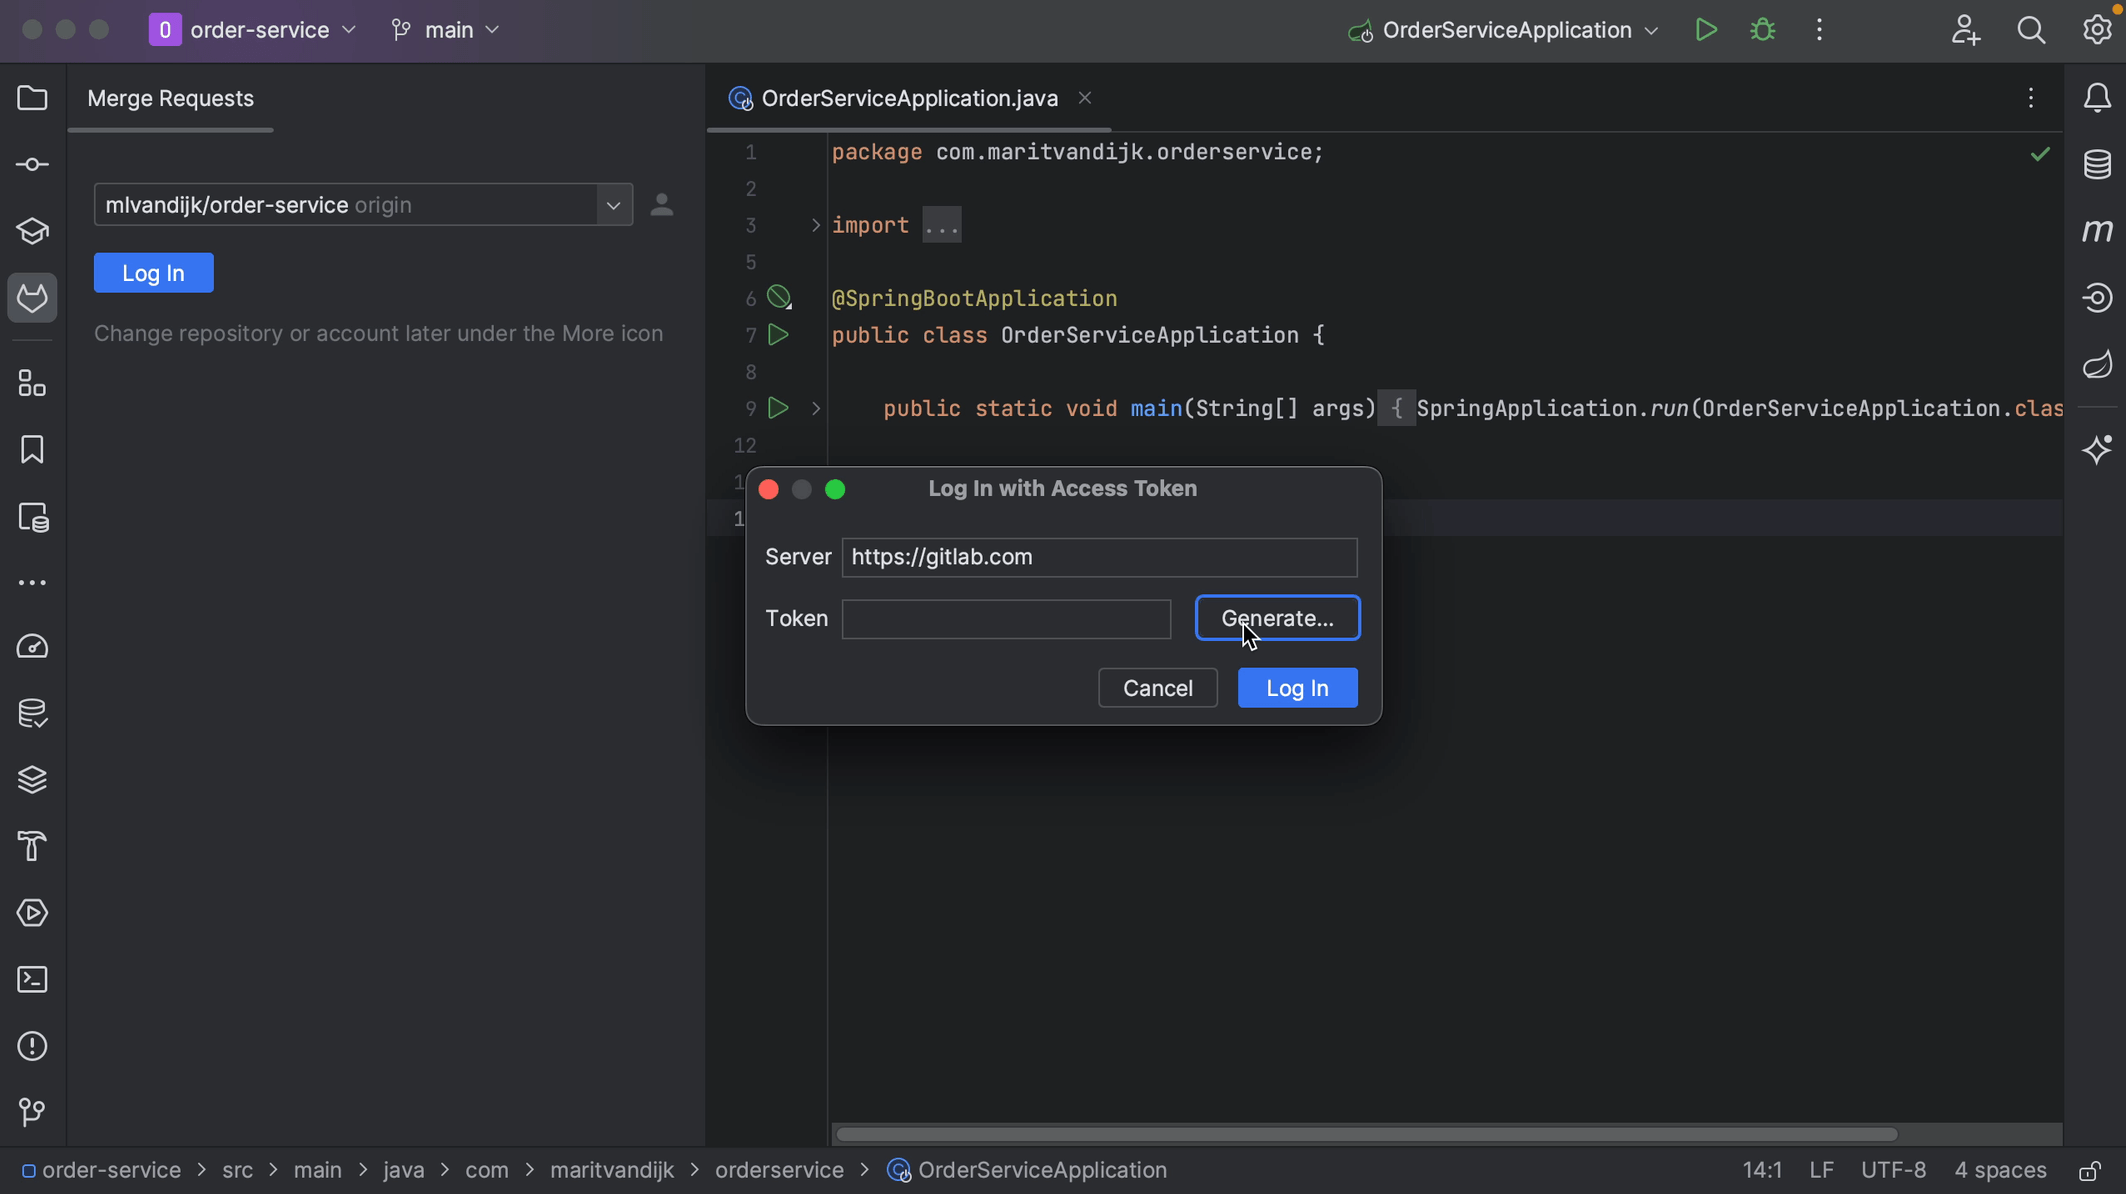Click the Cancel dialog button
The height and width of the screenshot is (1194, 2126).
click(x=1156, y=687)
